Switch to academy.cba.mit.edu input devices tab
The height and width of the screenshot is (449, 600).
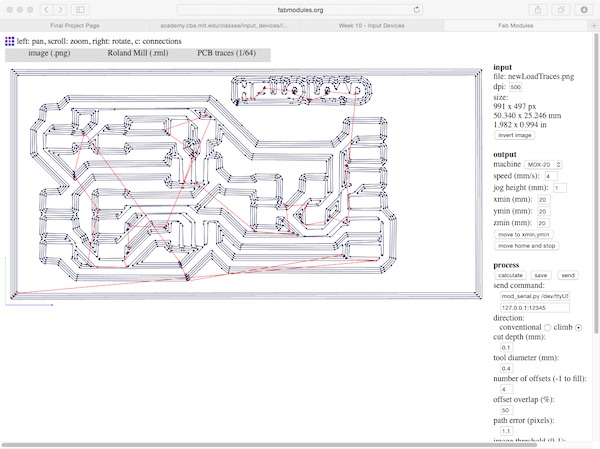[x=224, y=26]
